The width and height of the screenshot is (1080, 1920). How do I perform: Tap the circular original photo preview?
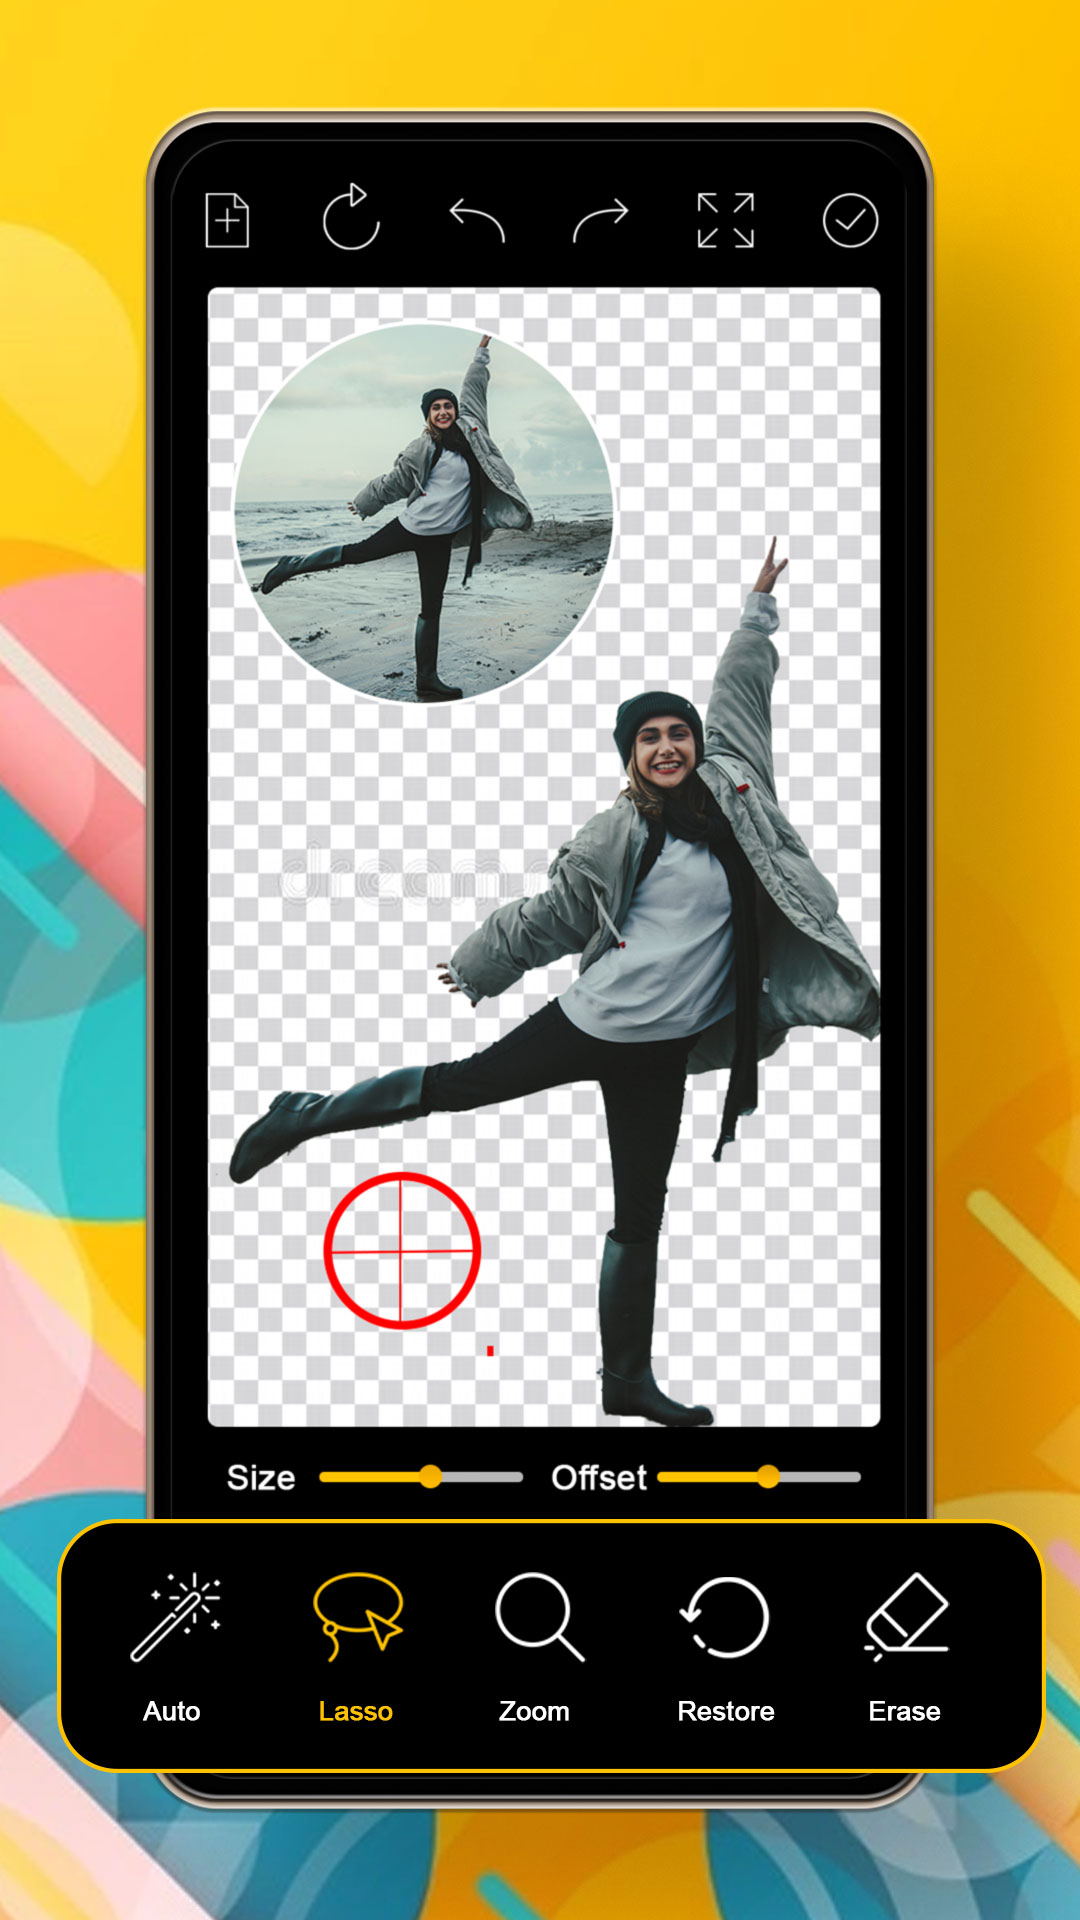tap(424, 513)
